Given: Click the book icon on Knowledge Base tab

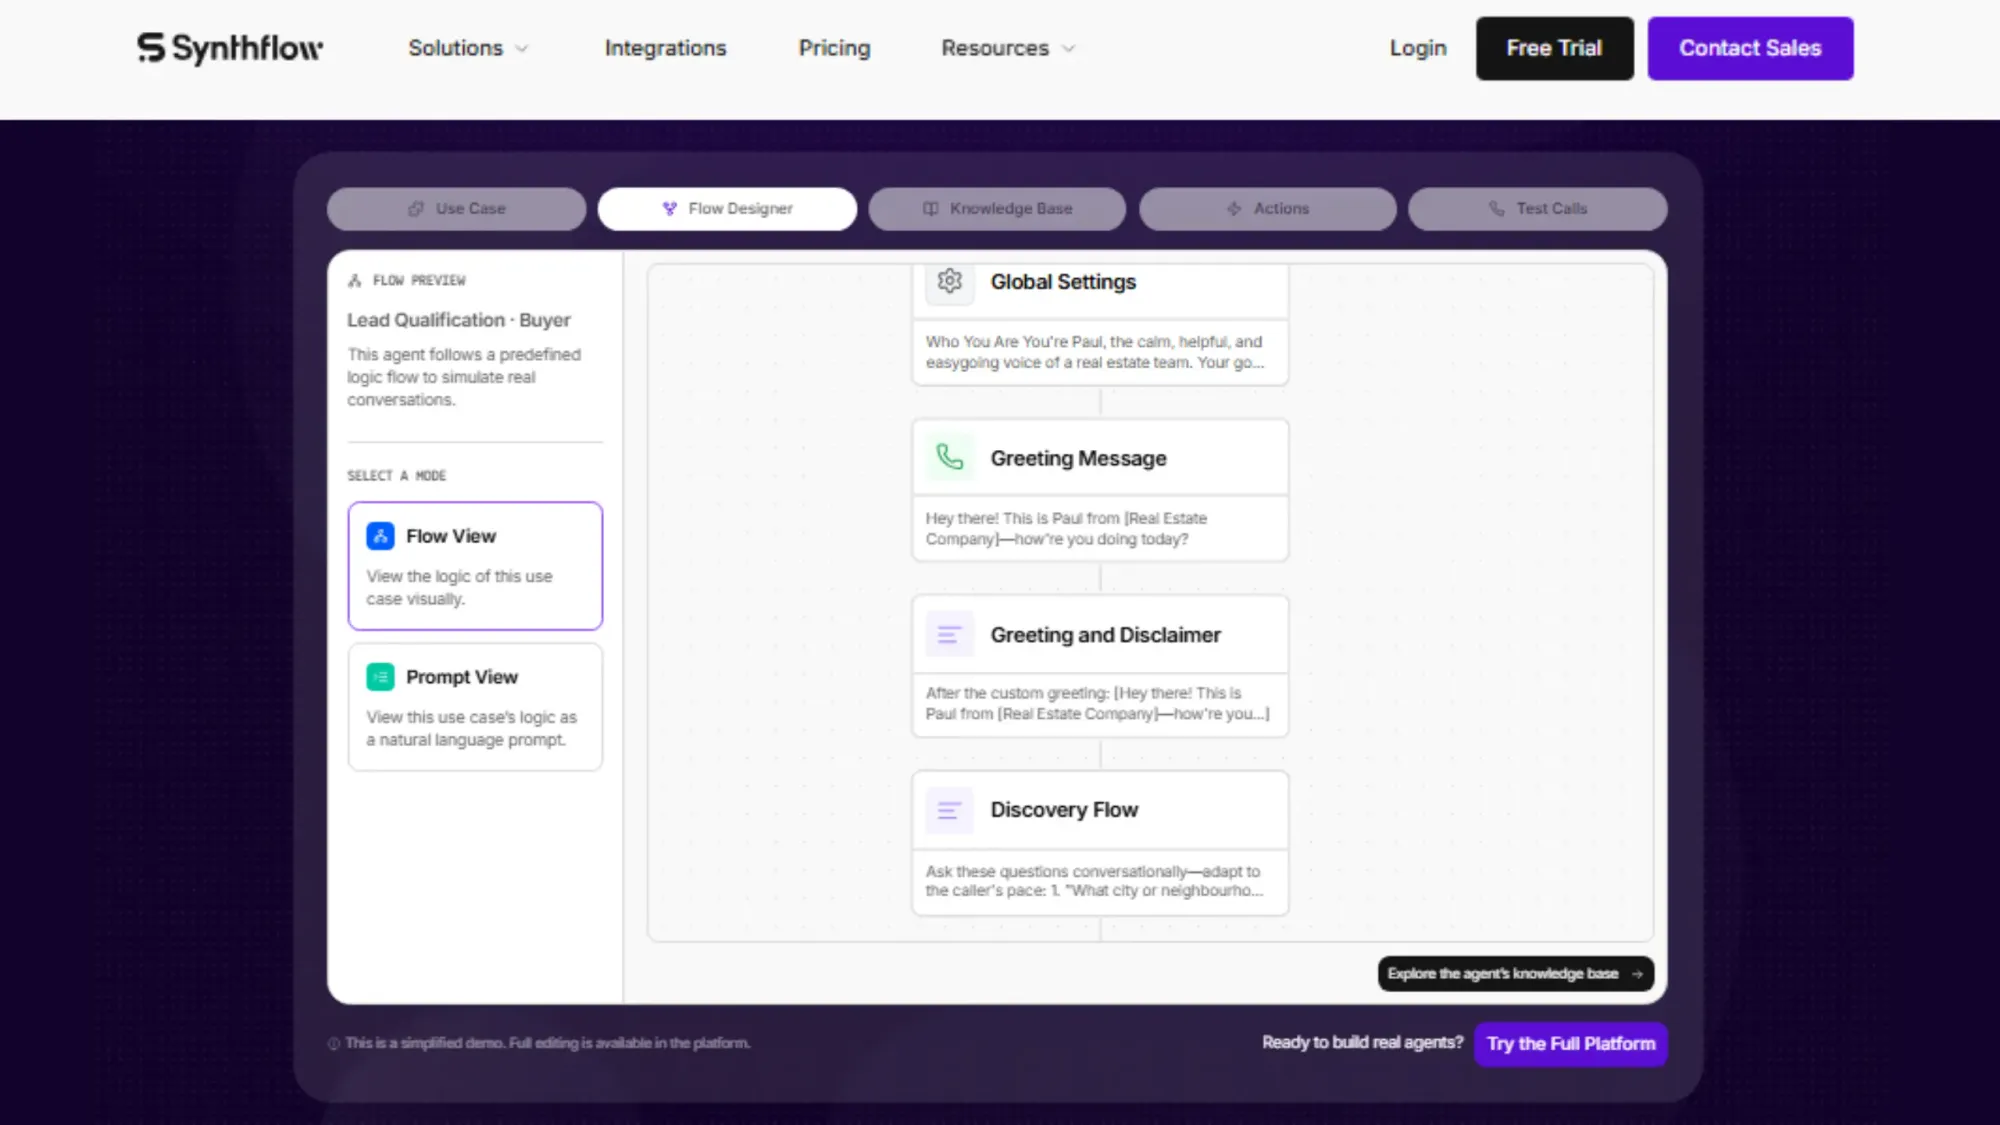Looking at the screenshot, I should (931, 208).
